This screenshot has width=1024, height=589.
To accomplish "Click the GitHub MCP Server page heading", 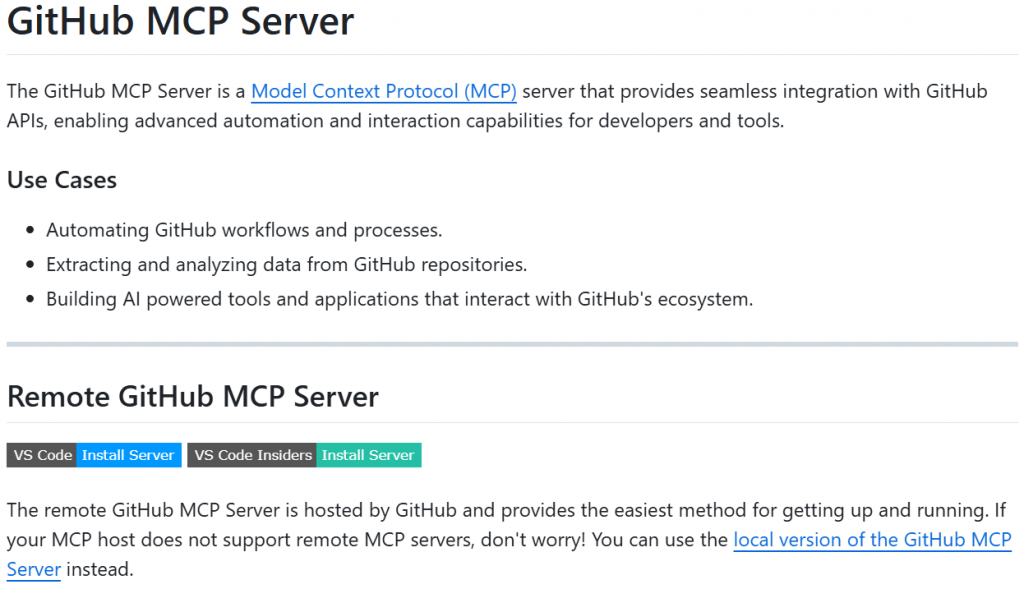I will [180, 22].
